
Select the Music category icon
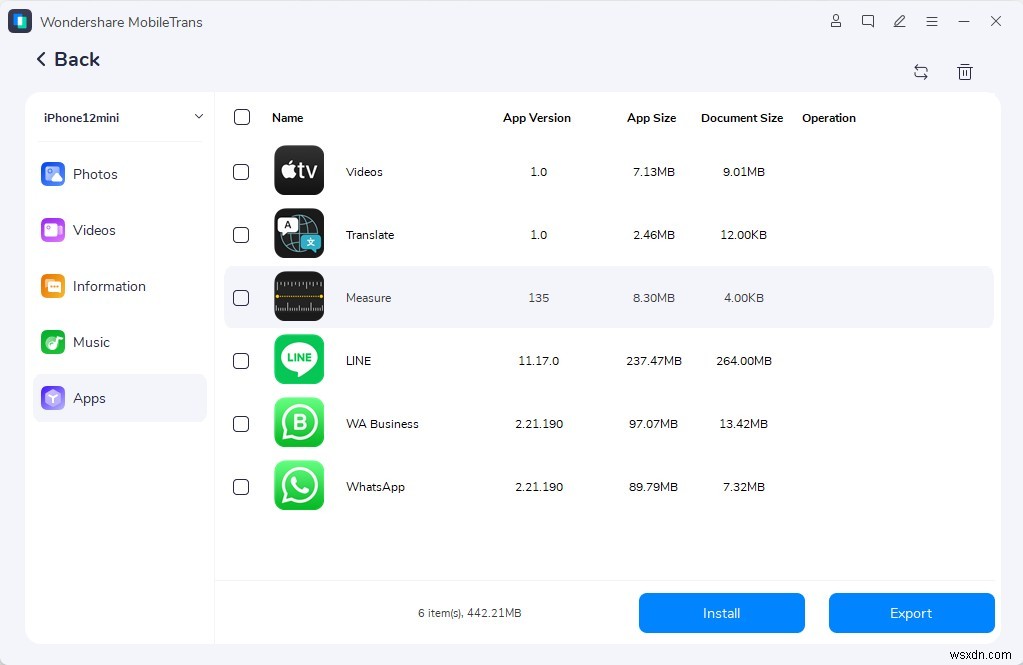(x=52, y=342)
